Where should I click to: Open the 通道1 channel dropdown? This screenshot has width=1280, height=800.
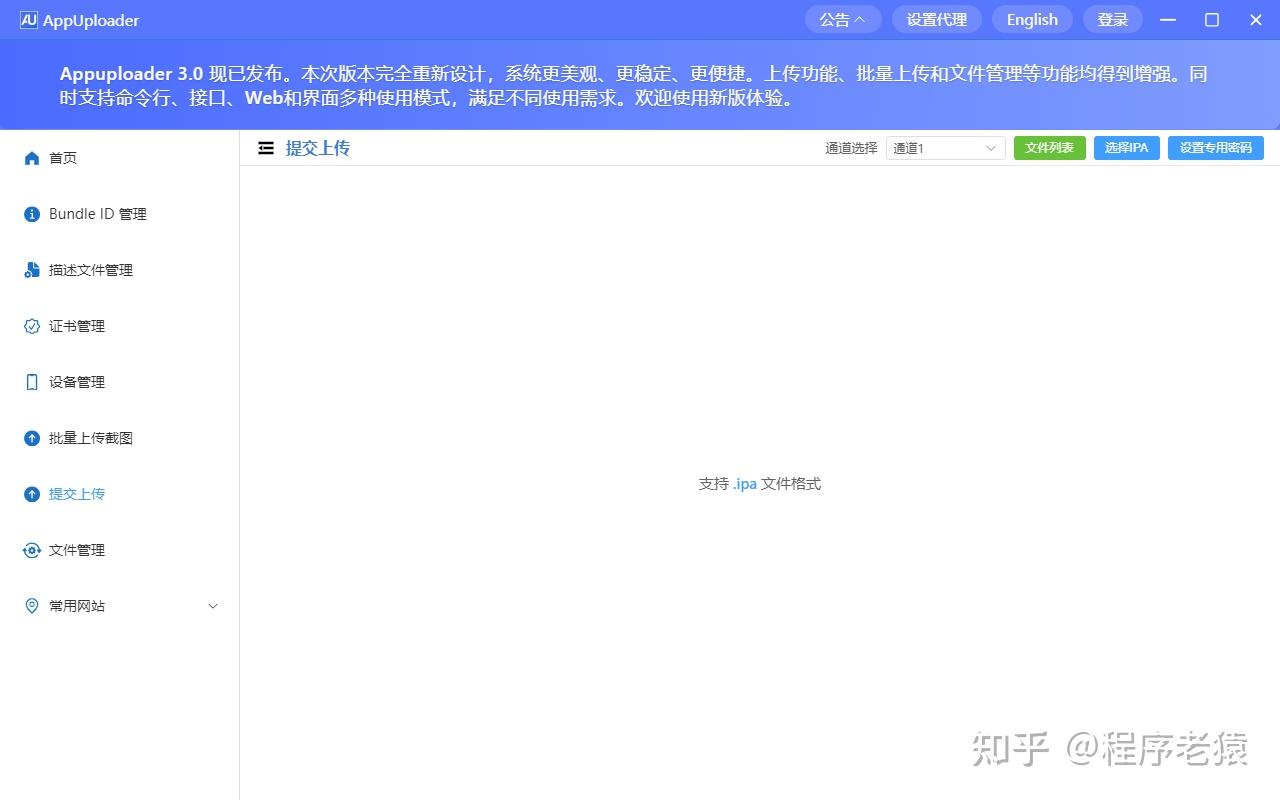(x=946, y=148)
